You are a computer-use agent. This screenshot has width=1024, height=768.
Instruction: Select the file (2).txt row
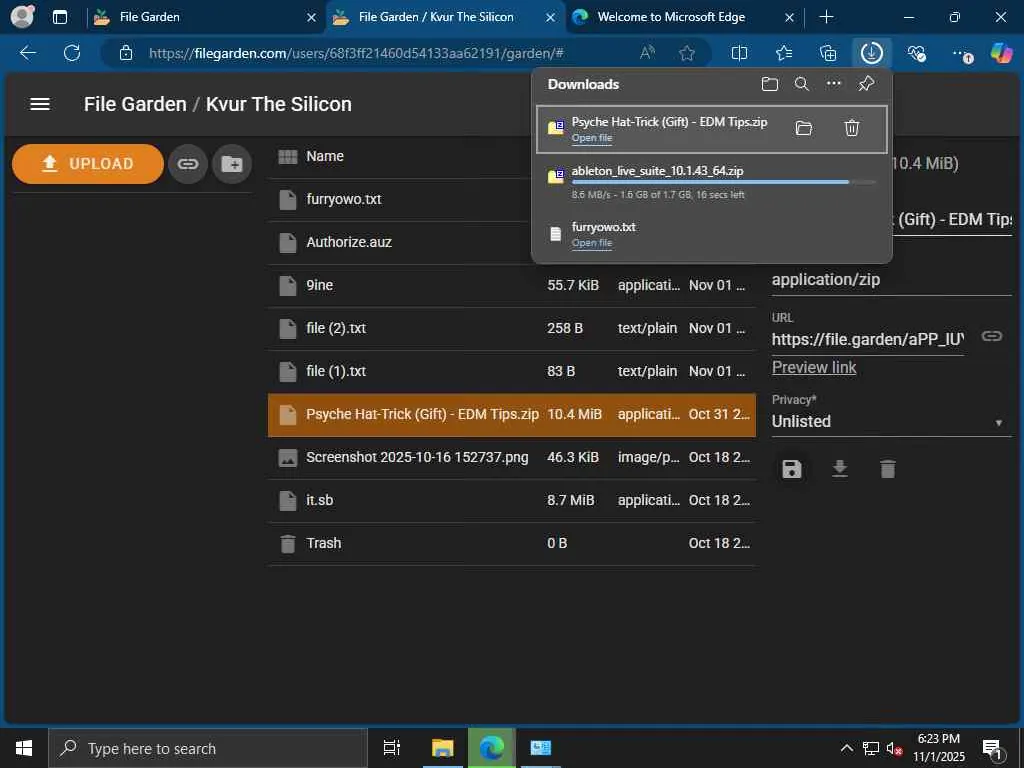tap(512, 328)
